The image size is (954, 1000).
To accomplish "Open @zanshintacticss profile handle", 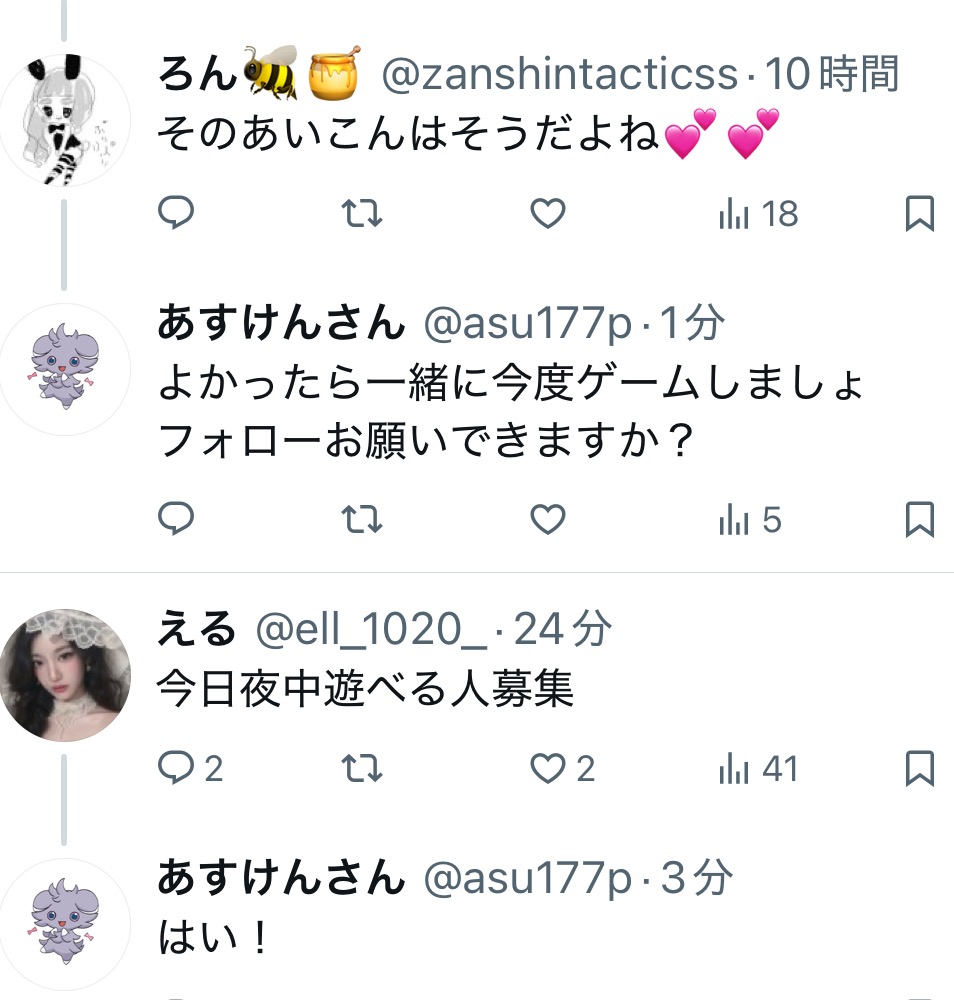I will [559, 74].
